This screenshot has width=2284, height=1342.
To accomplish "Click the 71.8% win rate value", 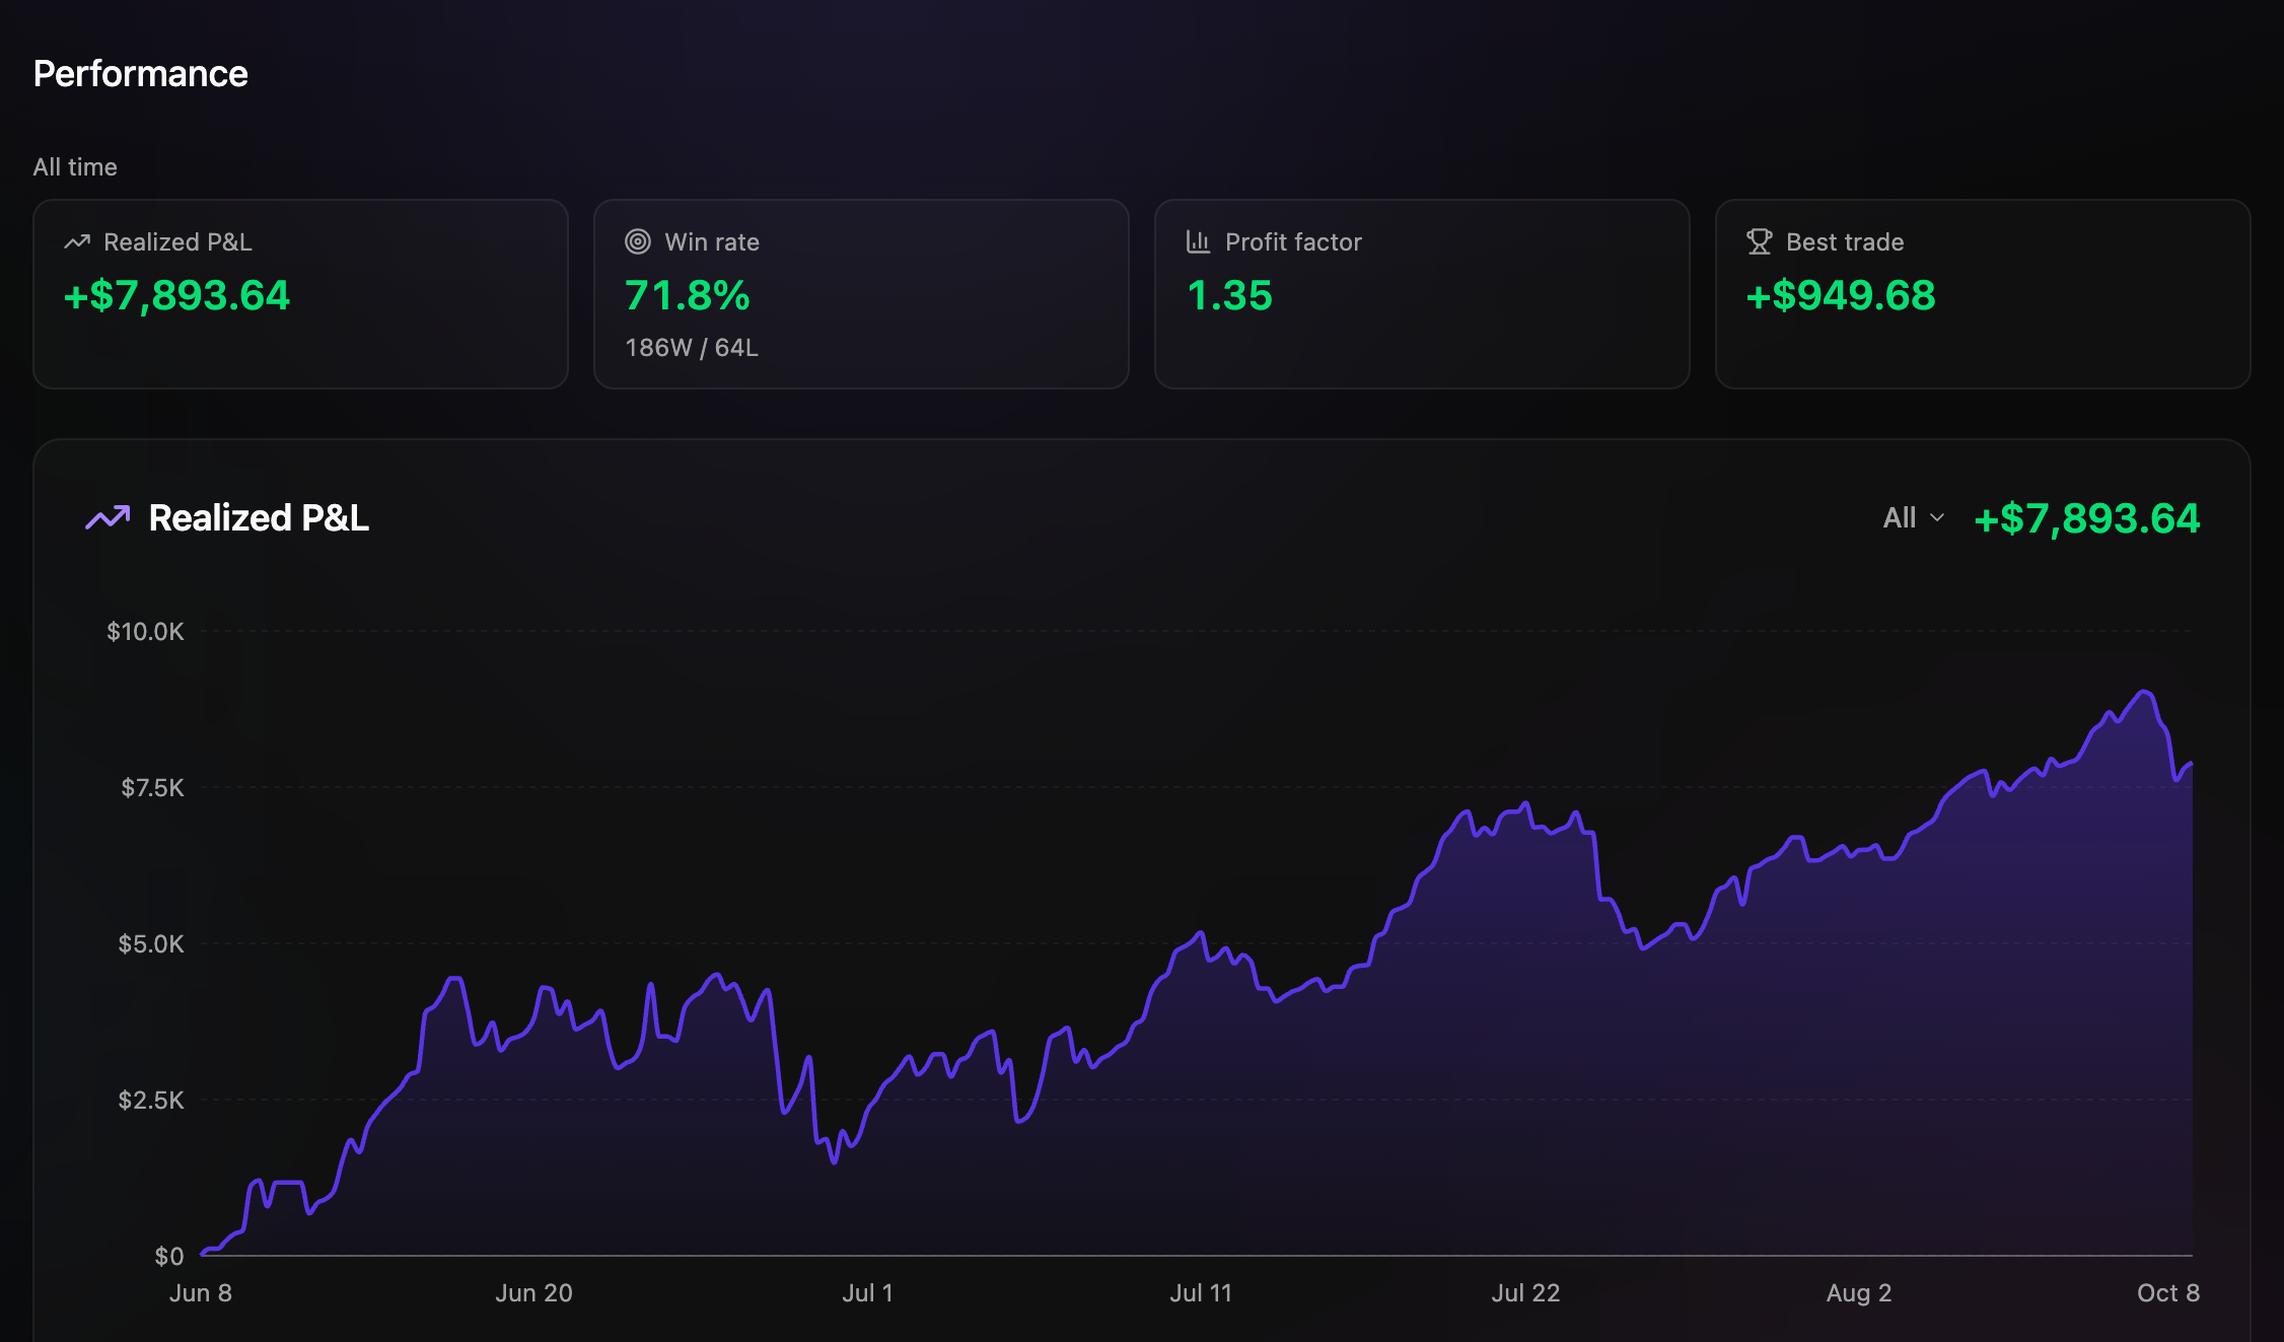I will tap(687, 296).
